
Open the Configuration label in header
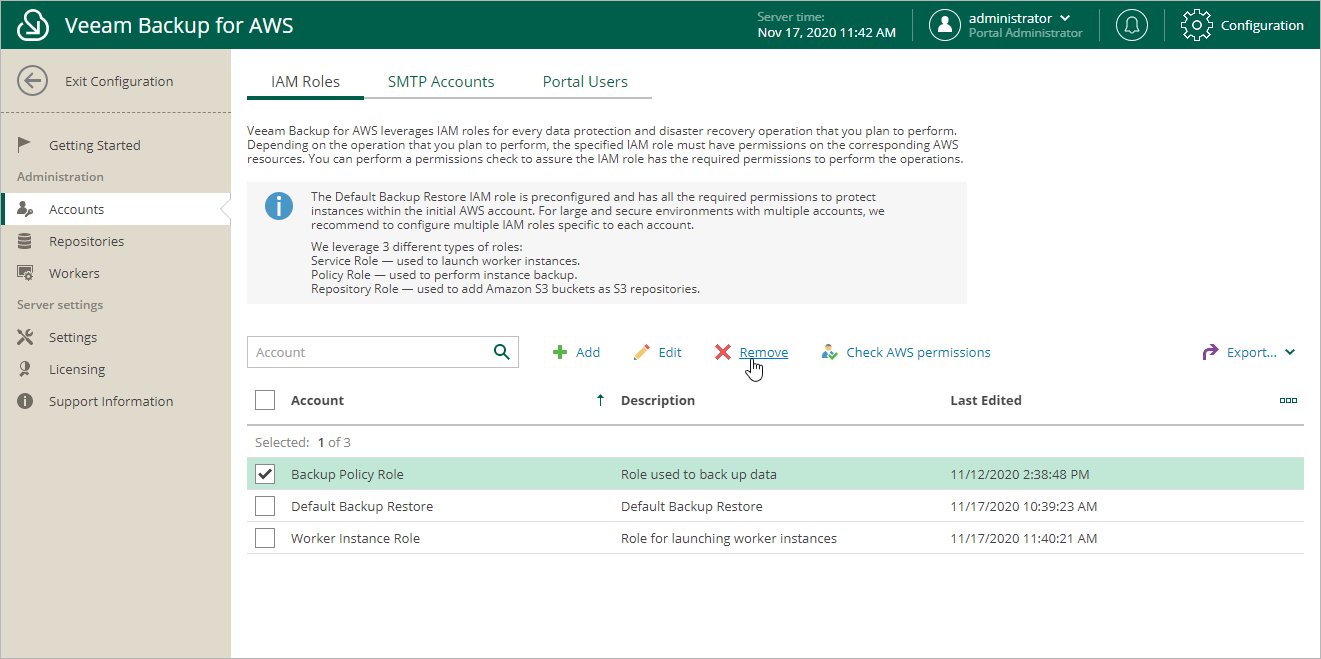point(1262,25)
